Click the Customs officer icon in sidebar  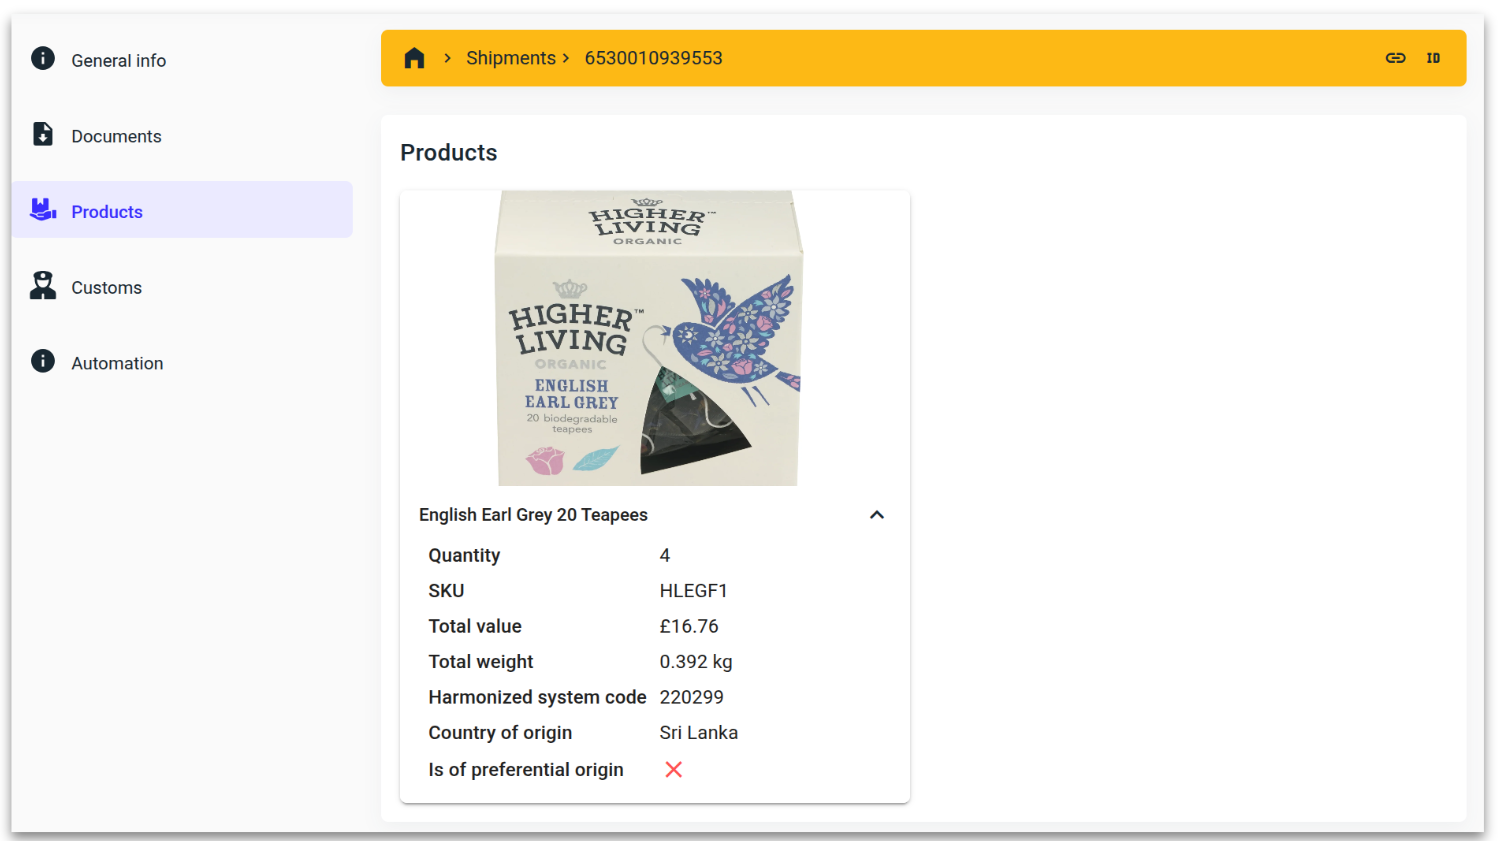tap(43, 286)
